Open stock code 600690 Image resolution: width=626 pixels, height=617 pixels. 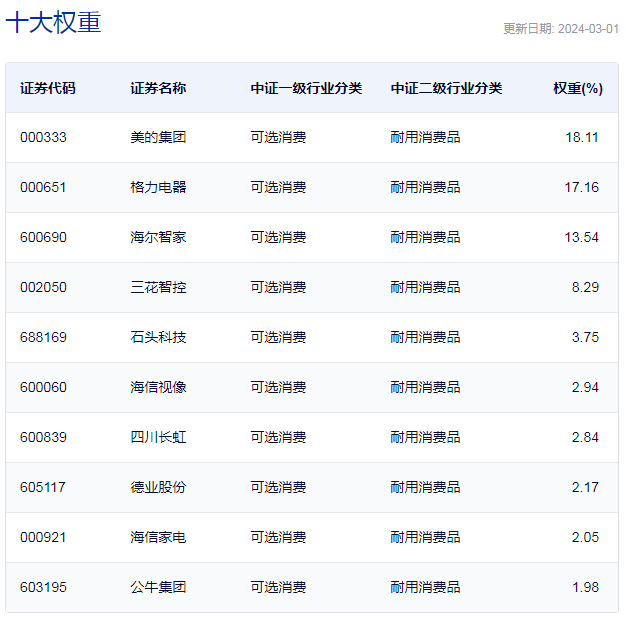(x=43, y=237)
